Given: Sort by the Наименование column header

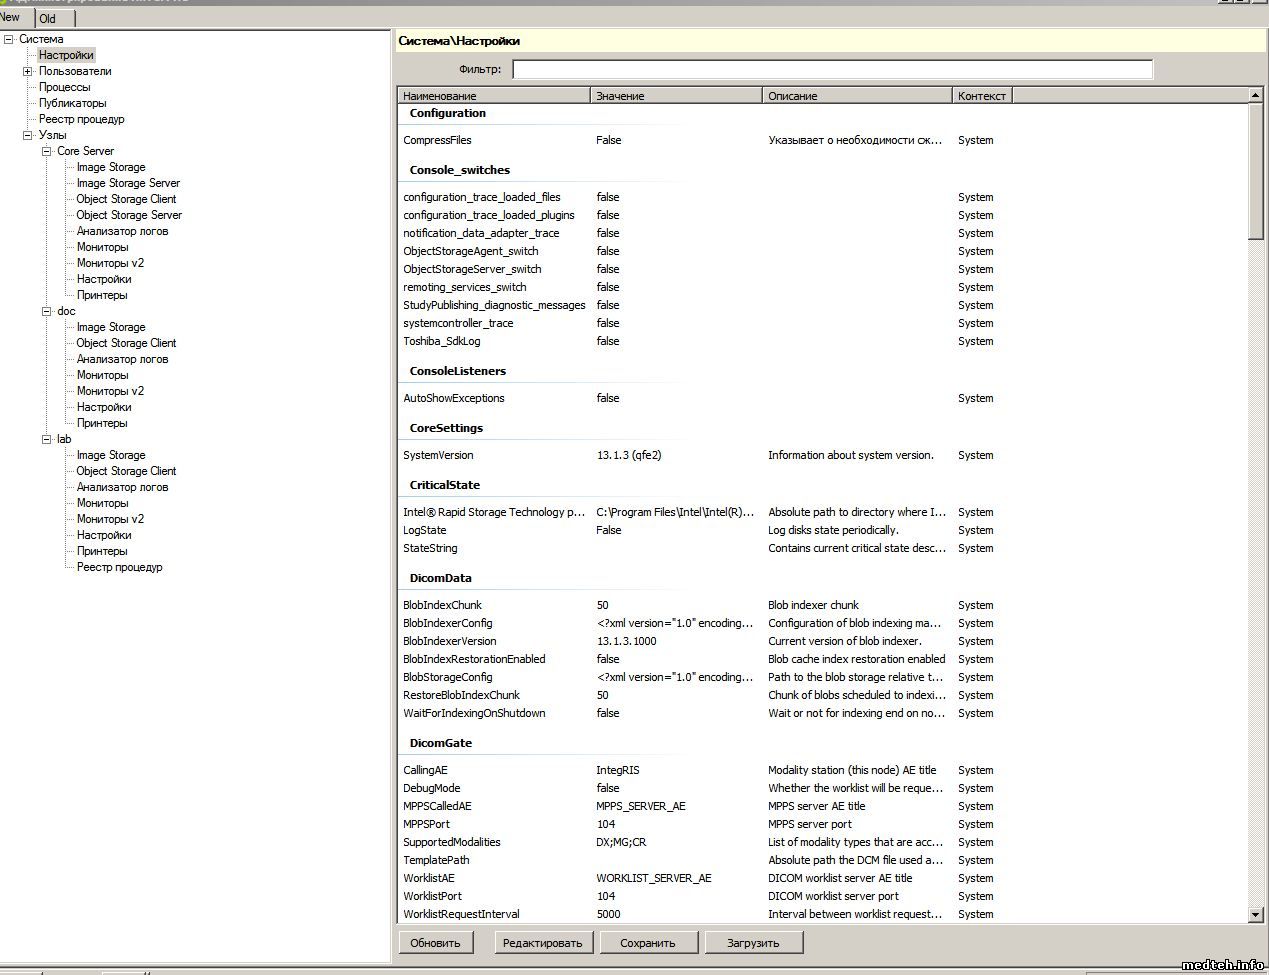Looking at the screenshot, I should click(x=493, y=96).
